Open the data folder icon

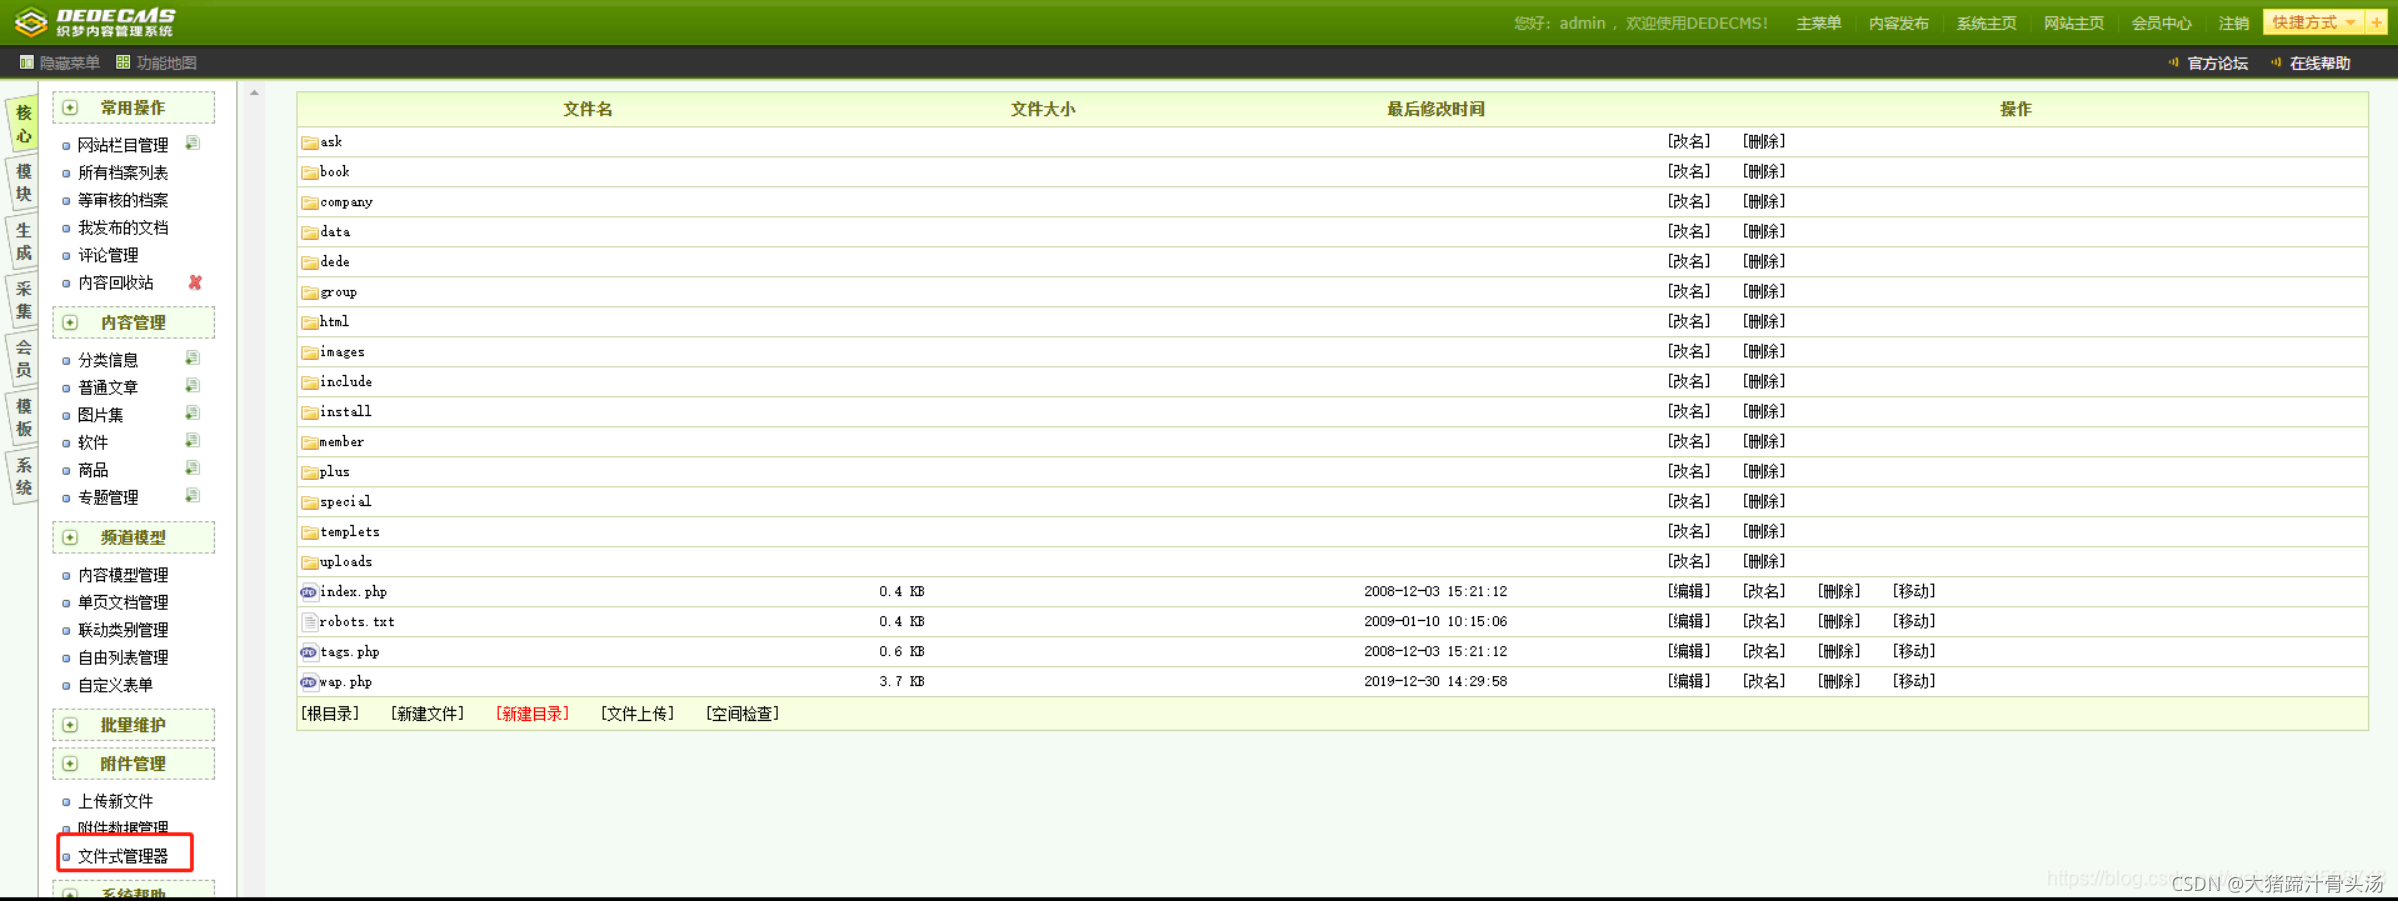coord(310,233)
